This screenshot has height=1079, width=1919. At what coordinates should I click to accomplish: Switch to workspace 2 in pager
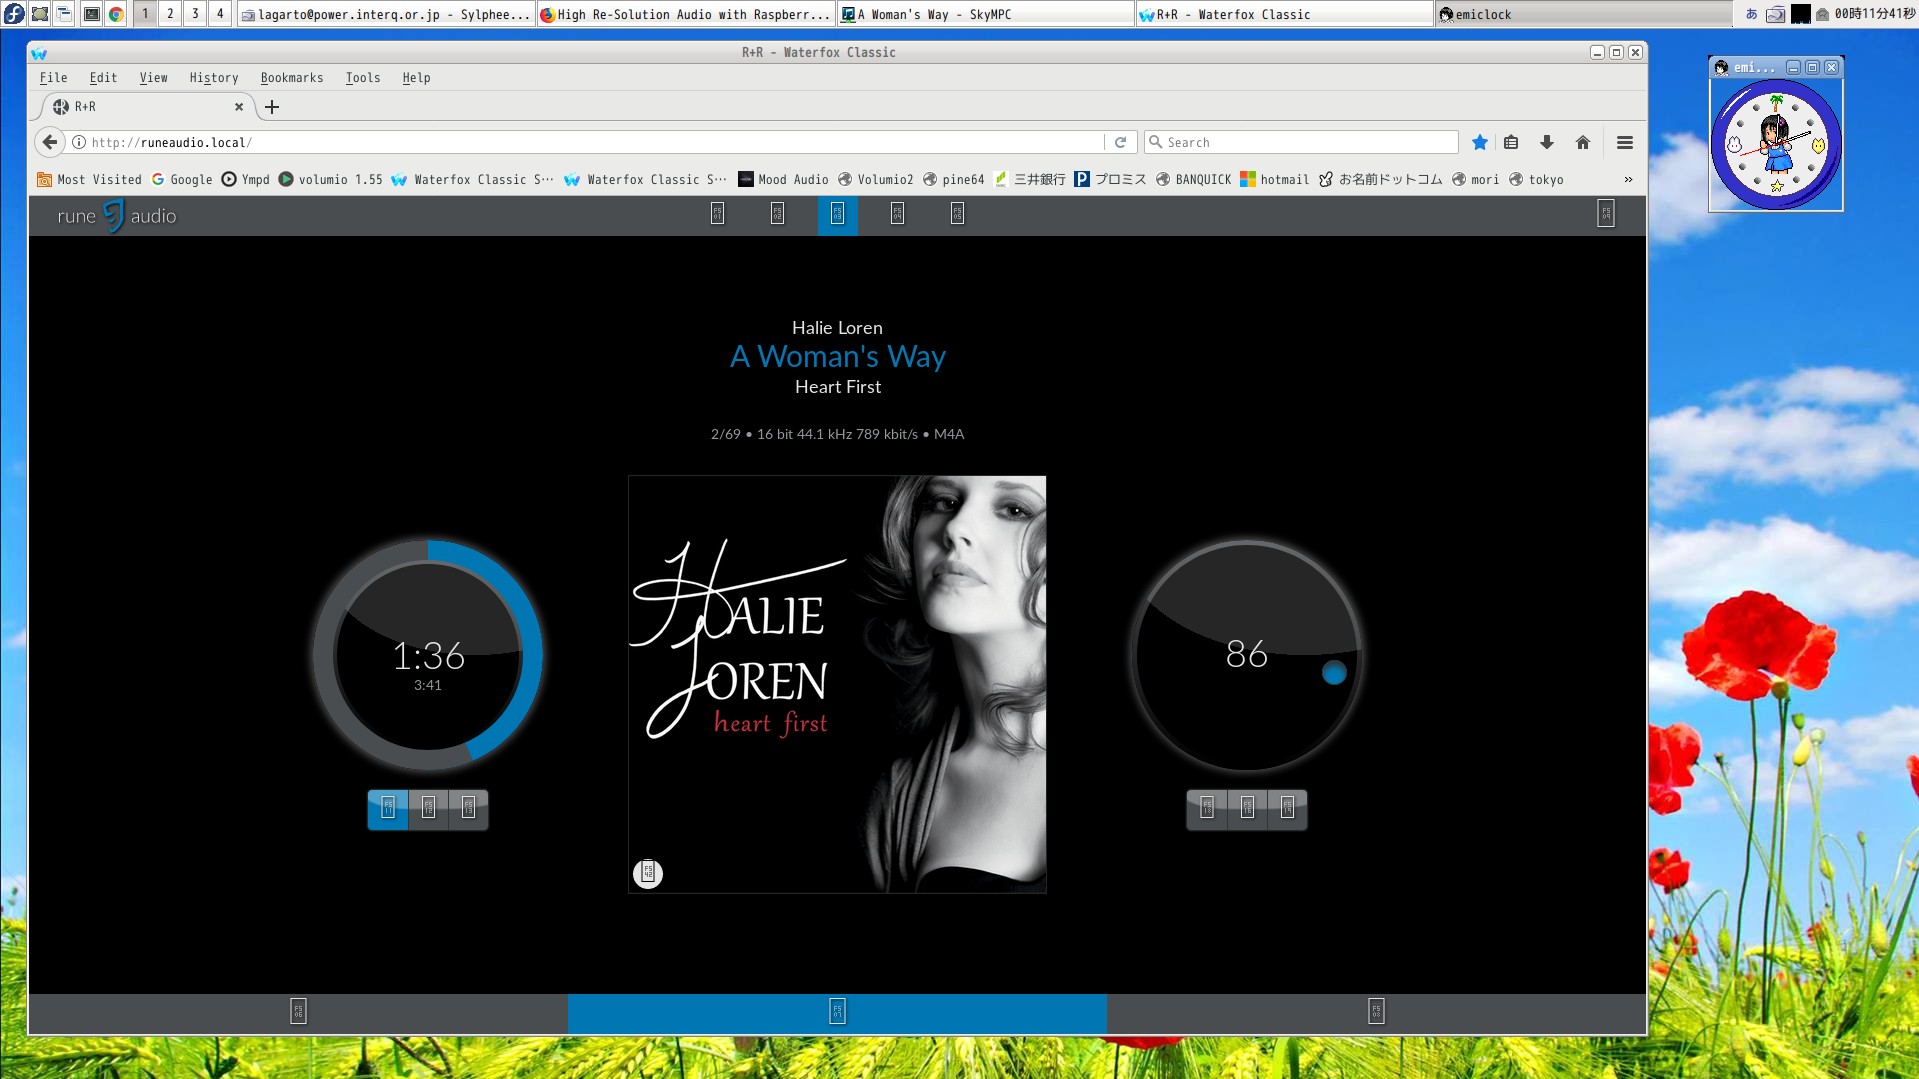(170, 14)
